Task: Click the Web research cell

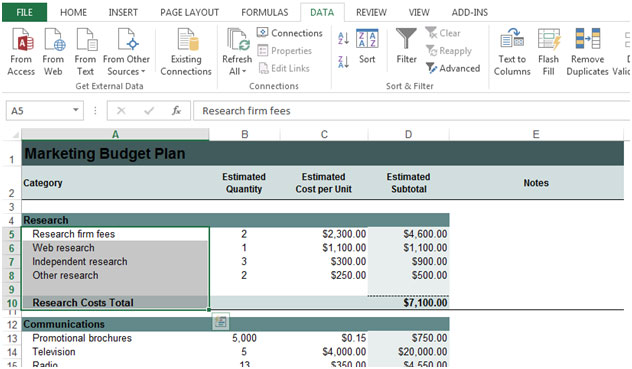Action: pos(115,248)
